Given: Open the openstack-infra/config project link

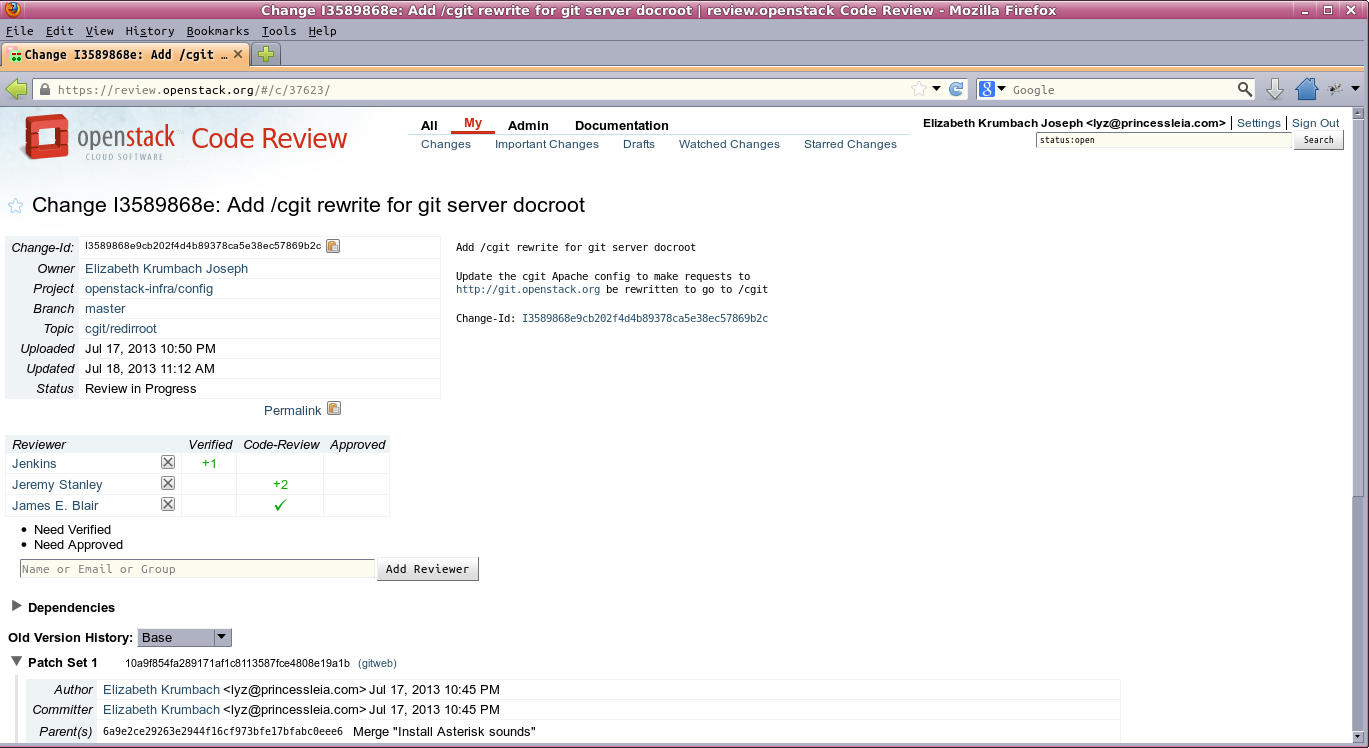Looking at the screenshot, I should (x=149, y=289).
